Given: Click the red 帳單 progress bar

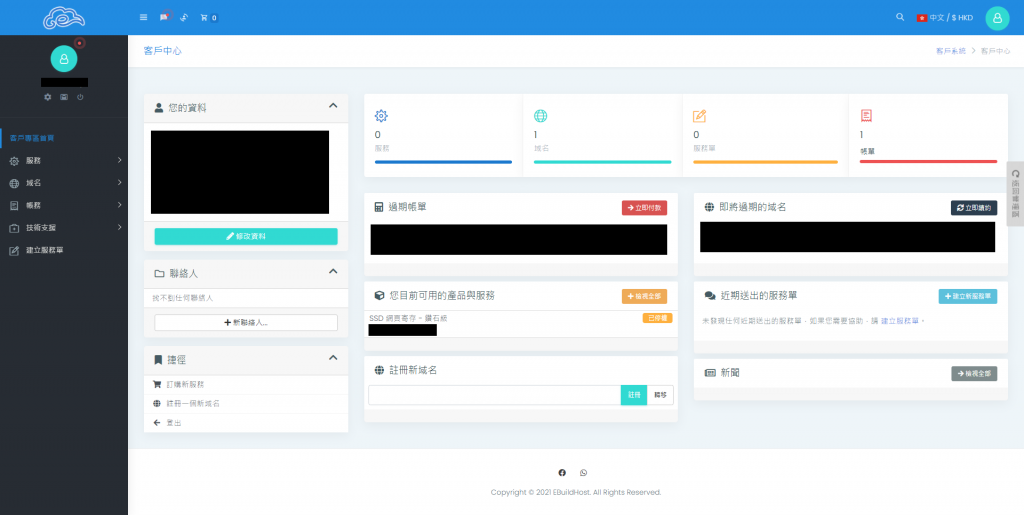Looking at the screenshot, I should point(928,162).
